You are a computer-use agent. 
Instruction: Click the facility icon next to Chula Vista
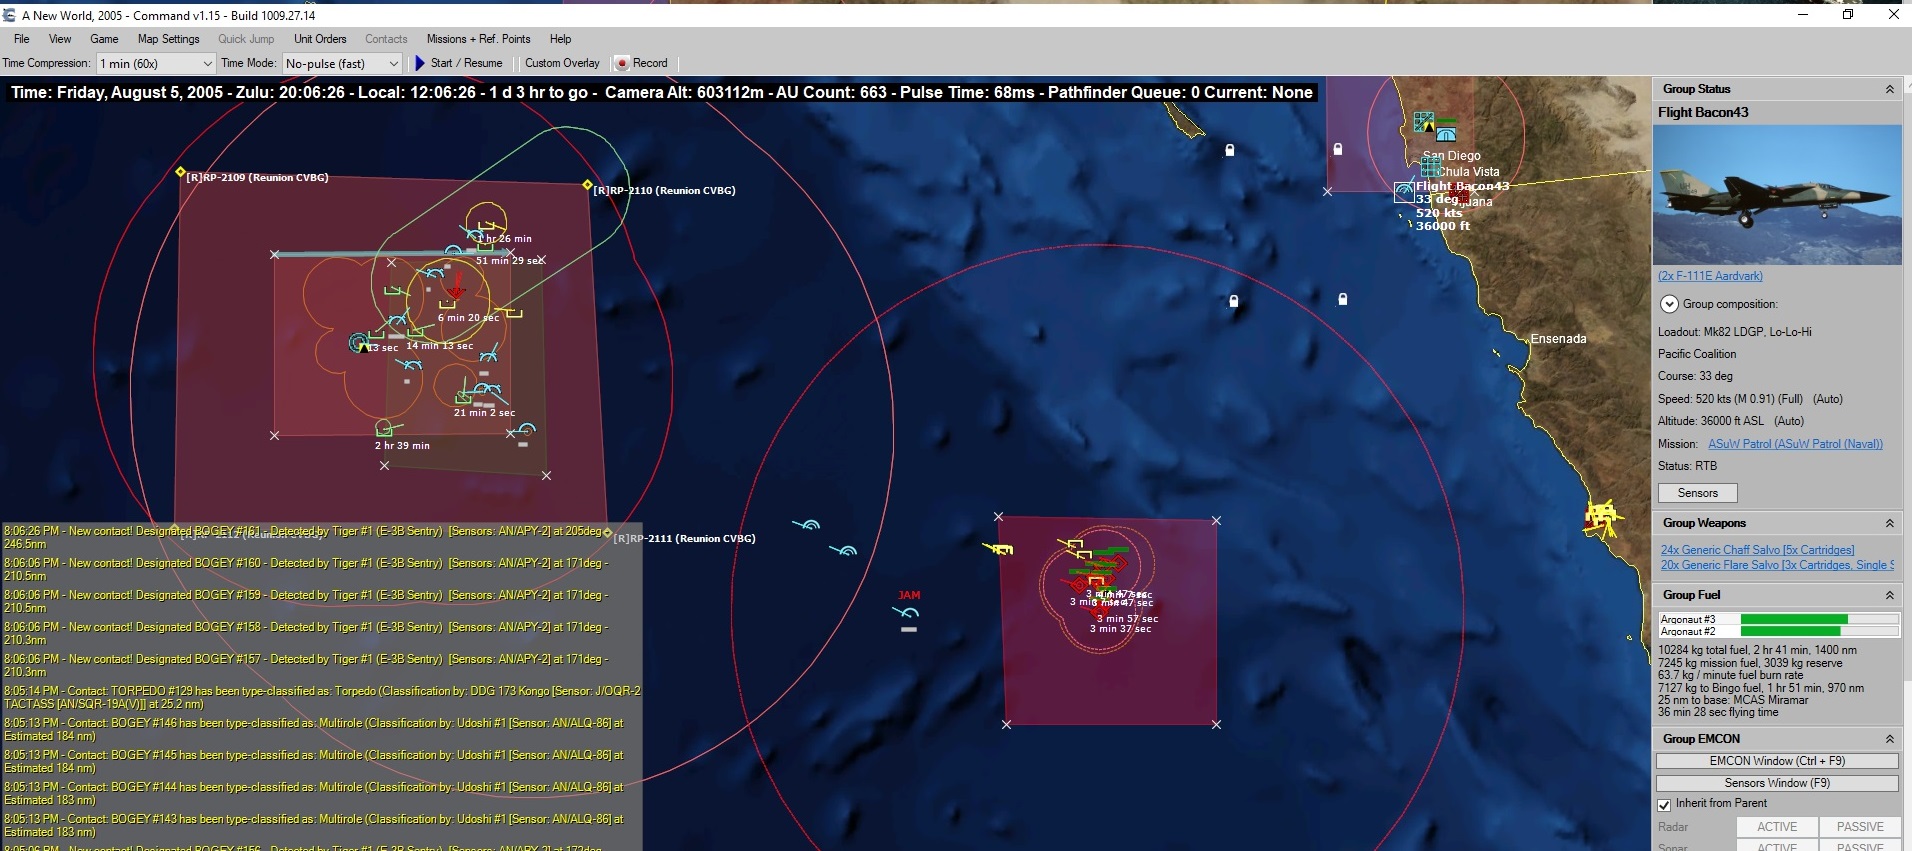point(1430,168)
